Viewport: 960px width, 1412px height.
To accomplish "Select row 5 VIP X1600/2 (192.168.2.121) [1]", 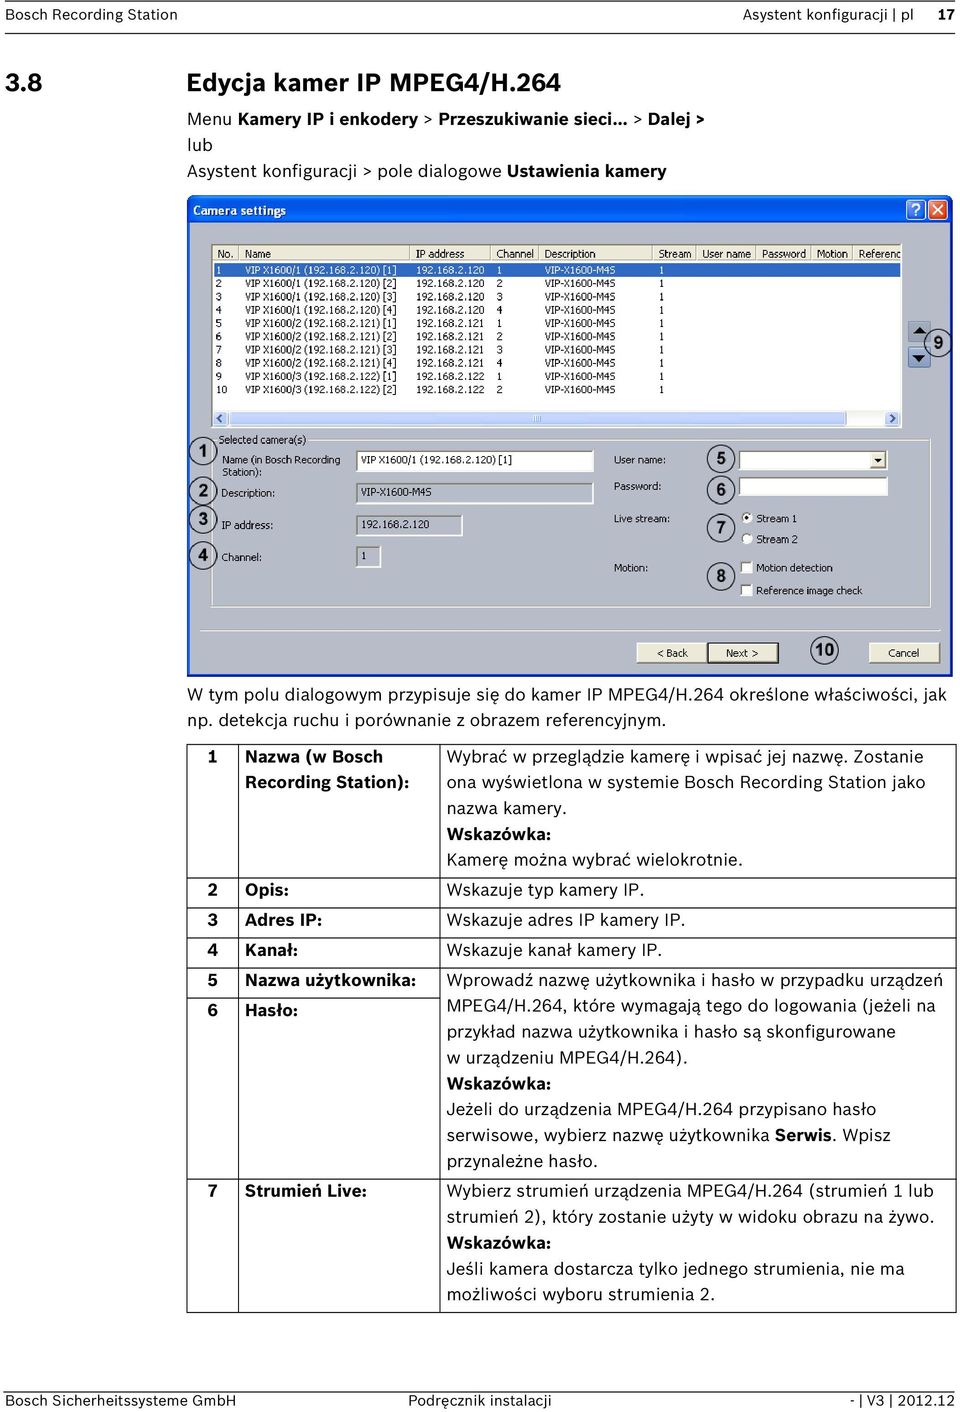I will coord(557,323).
